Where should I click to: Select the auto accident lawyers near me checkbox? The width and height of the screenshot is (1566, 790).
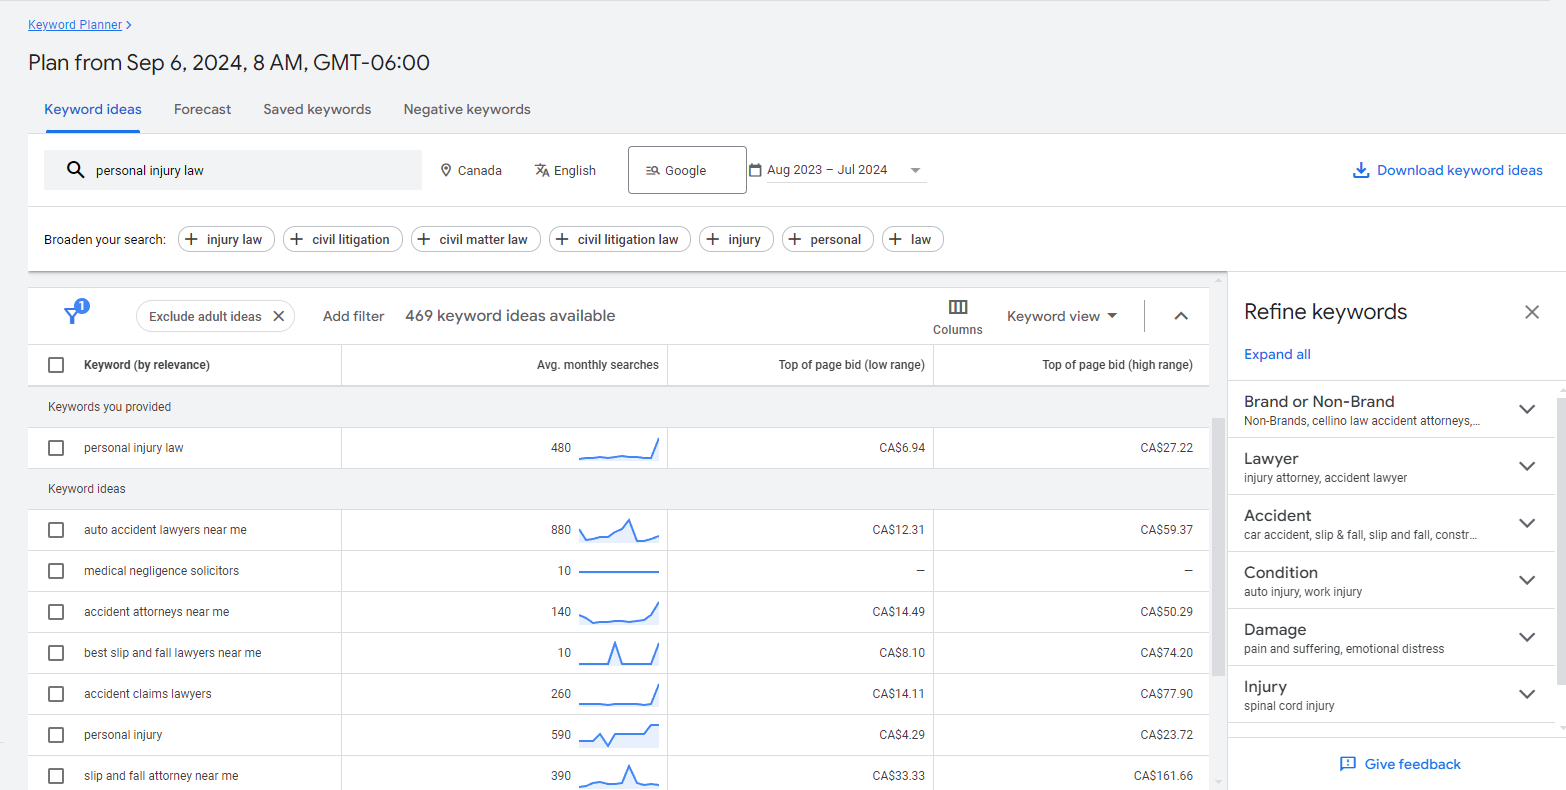(x=56, y=530)
